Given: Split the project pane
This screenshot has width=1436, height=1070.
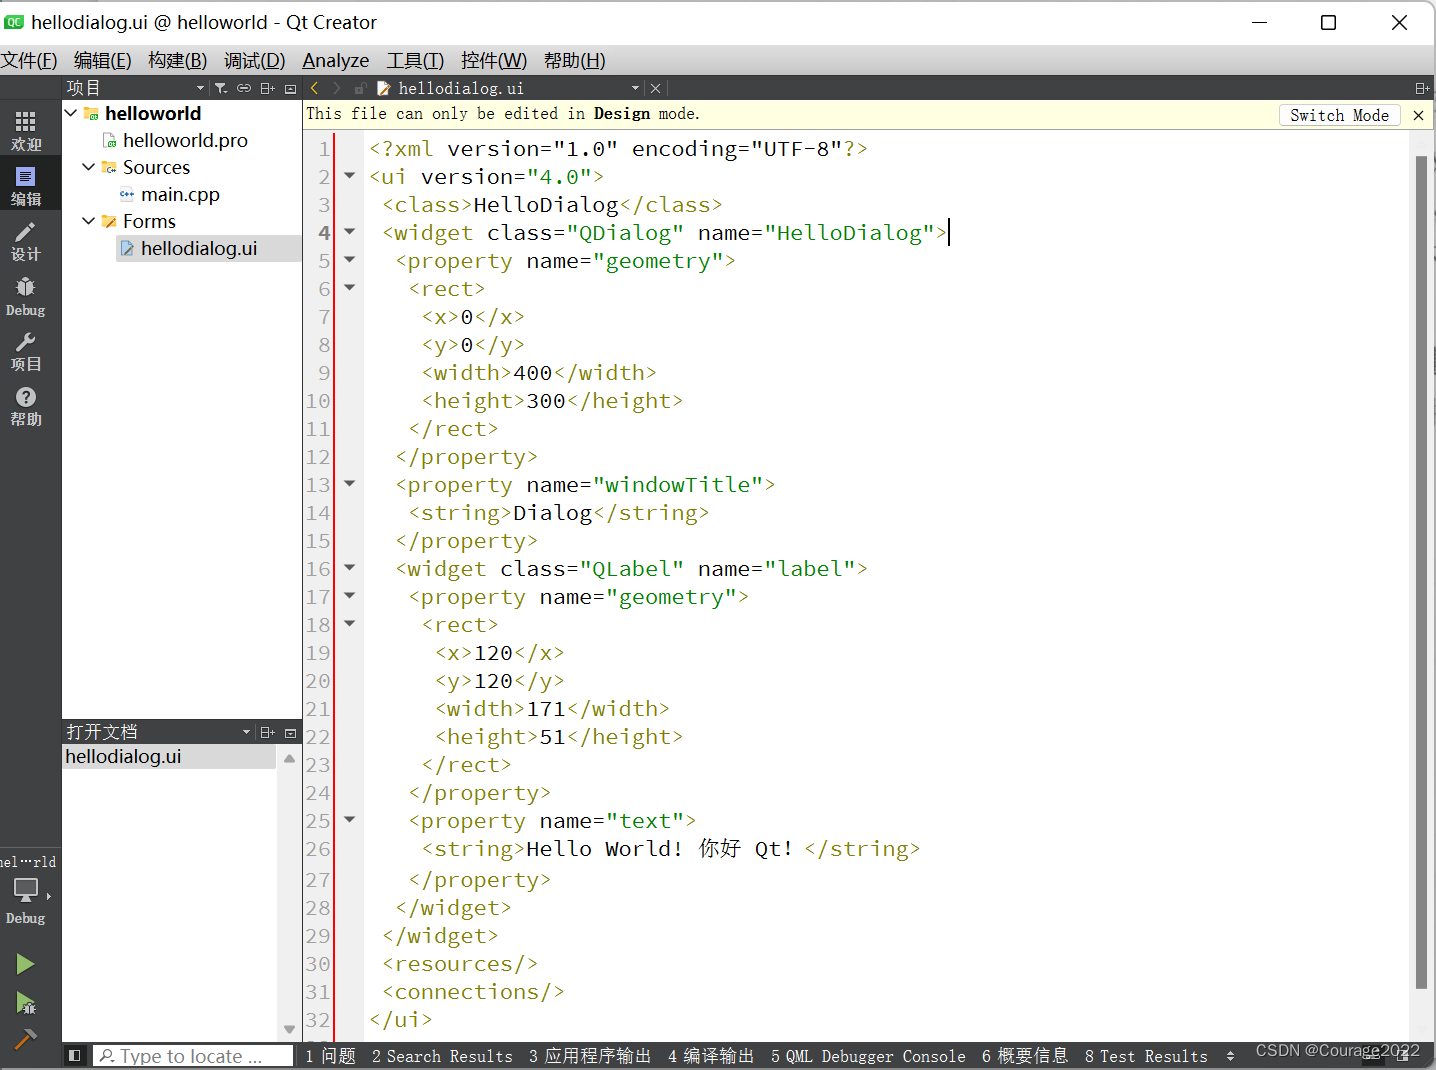Looking at the screenshot, I should [268, 88].
